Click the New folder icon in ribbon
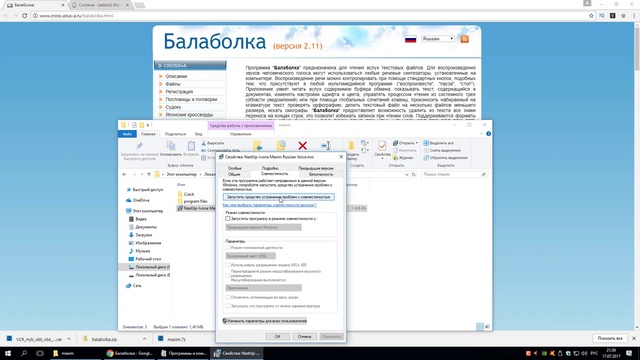Image resolution: width=640 pixels, height=360 pixels. 351,146
